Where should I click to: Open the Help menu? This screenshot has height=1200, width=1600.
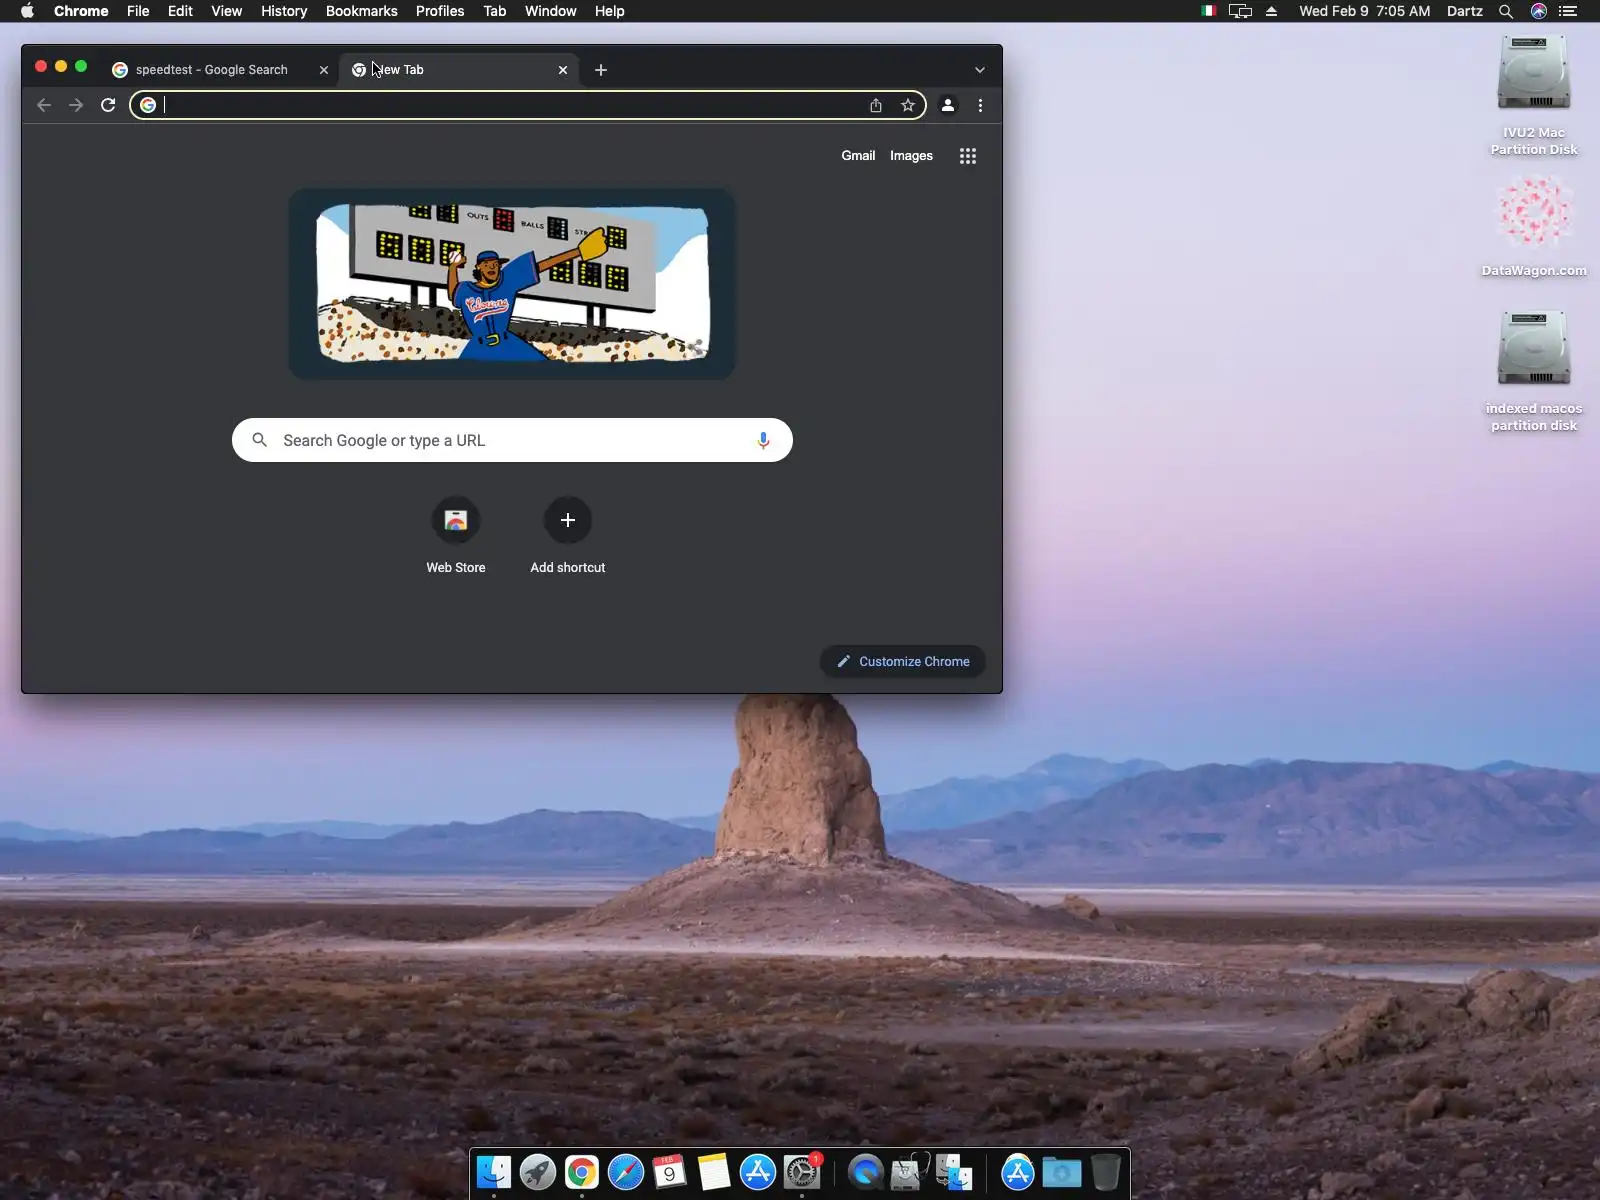(x=609, y=11)
